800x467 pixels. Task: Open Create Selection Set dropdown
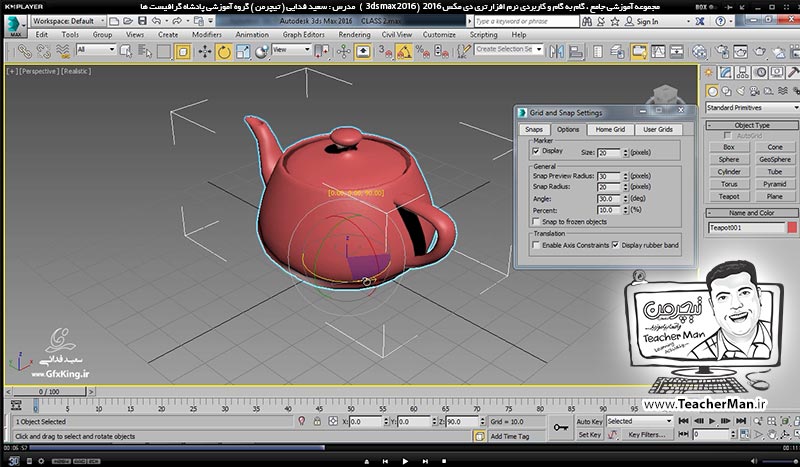click(x=509, y=50)
